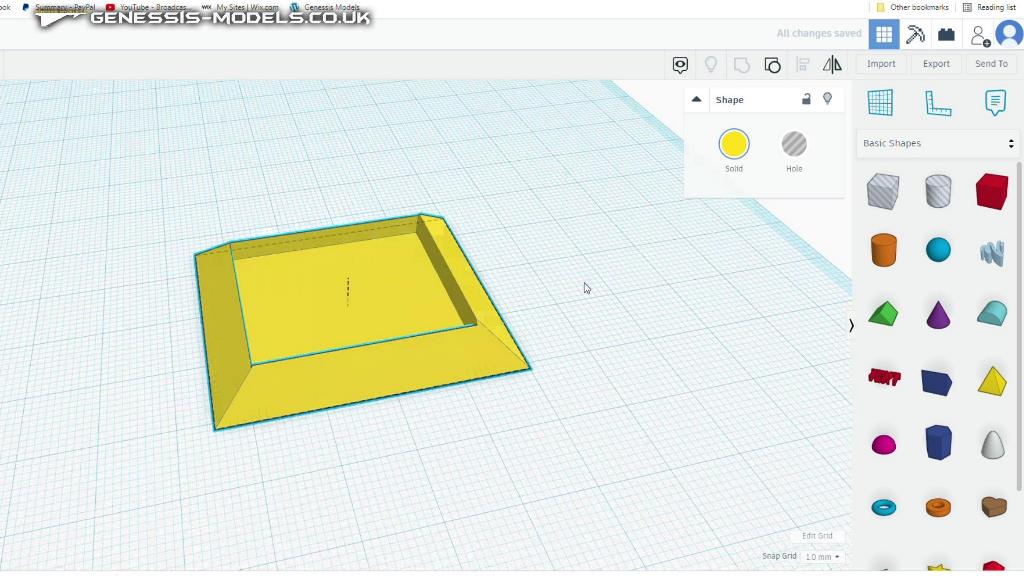Click the Export button

(936, 63)
